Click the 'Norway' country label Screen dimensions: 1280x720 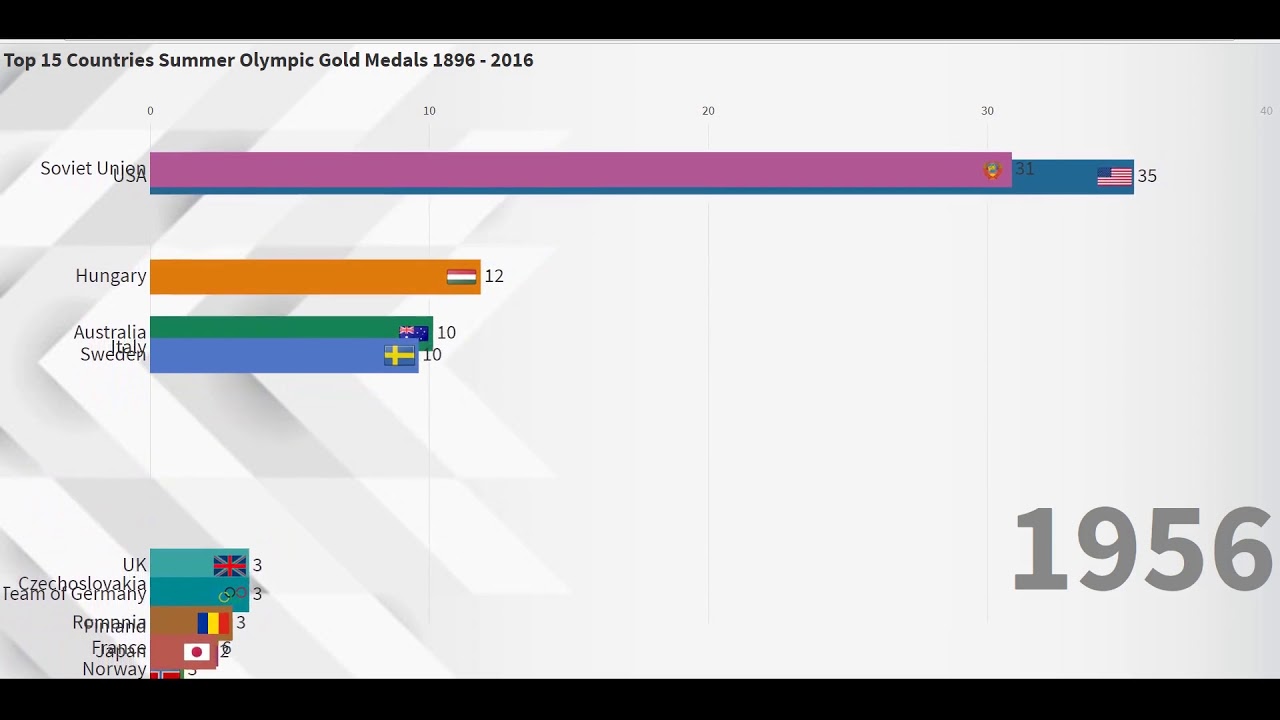(x=114, y=669)
